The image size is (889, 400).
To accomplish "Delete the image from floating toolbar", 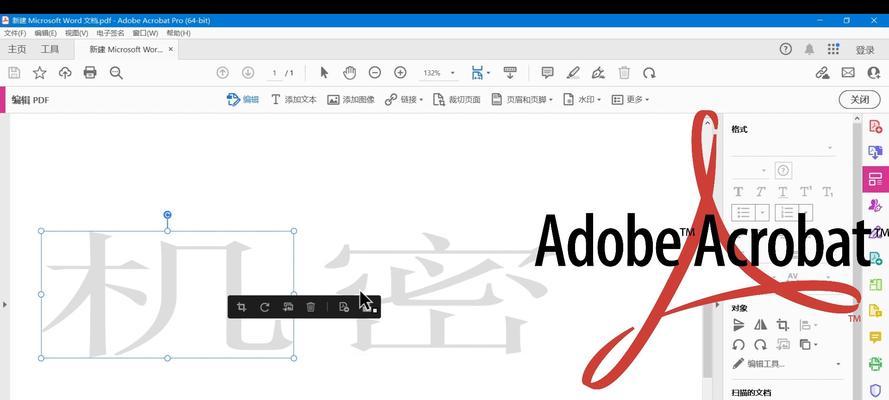I will pyautogui.click(x=311, y=307).
